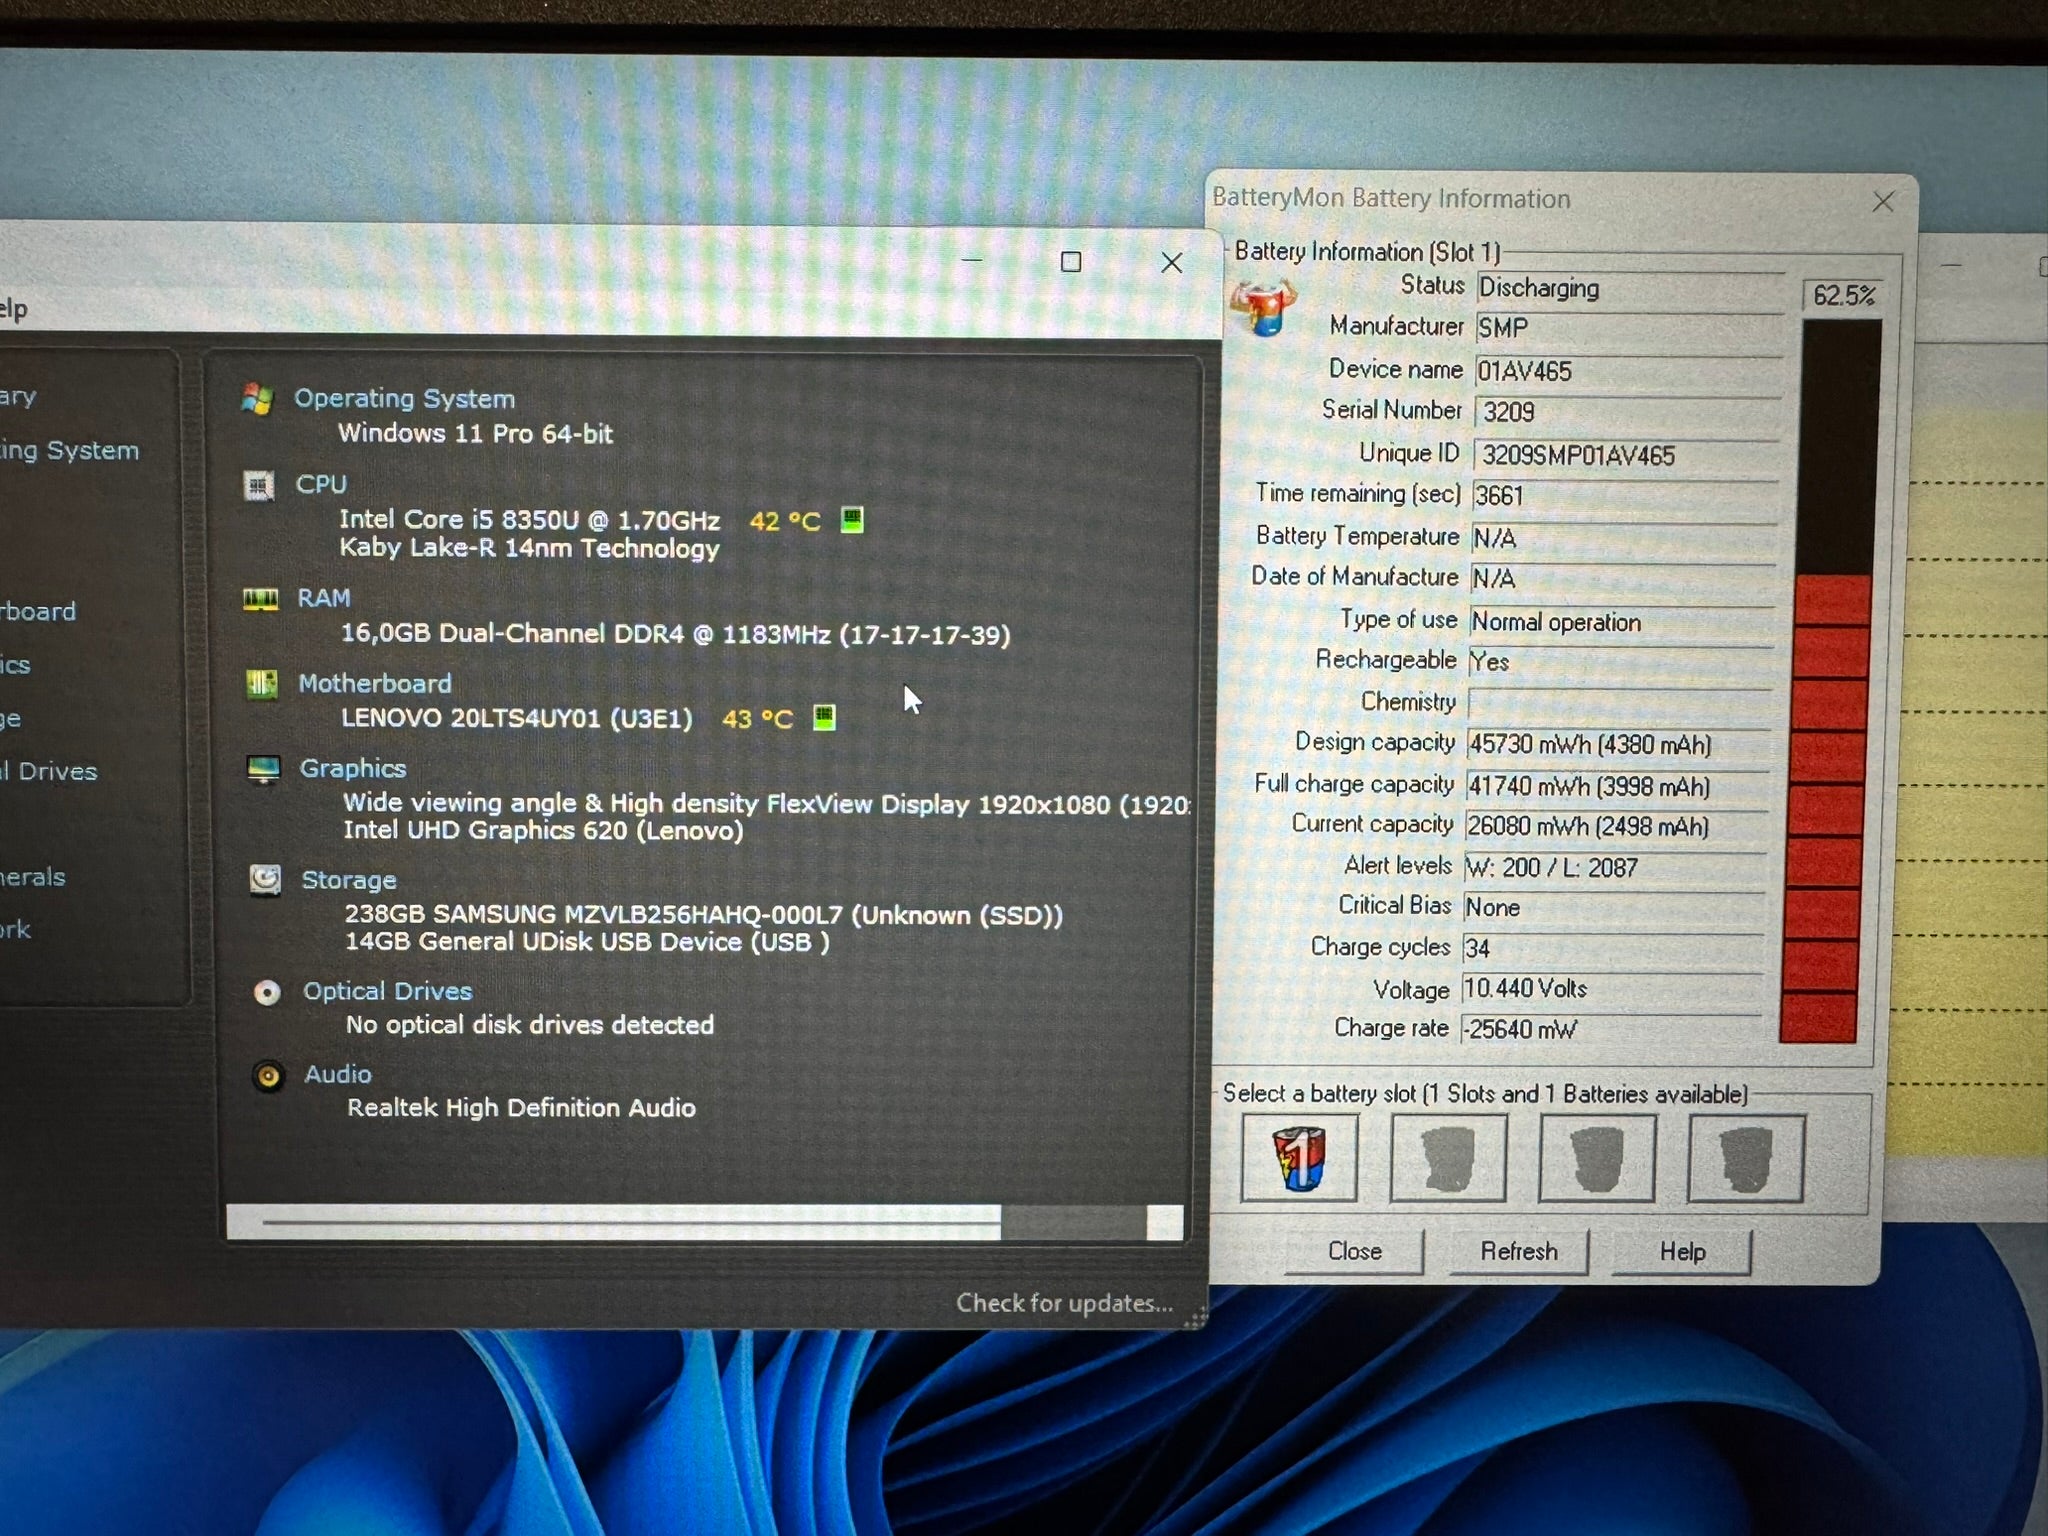The height and width of the screenshot is (1536, 2048).
Task: Click the CPU temperature green indicator
Action: coord(852,520)
